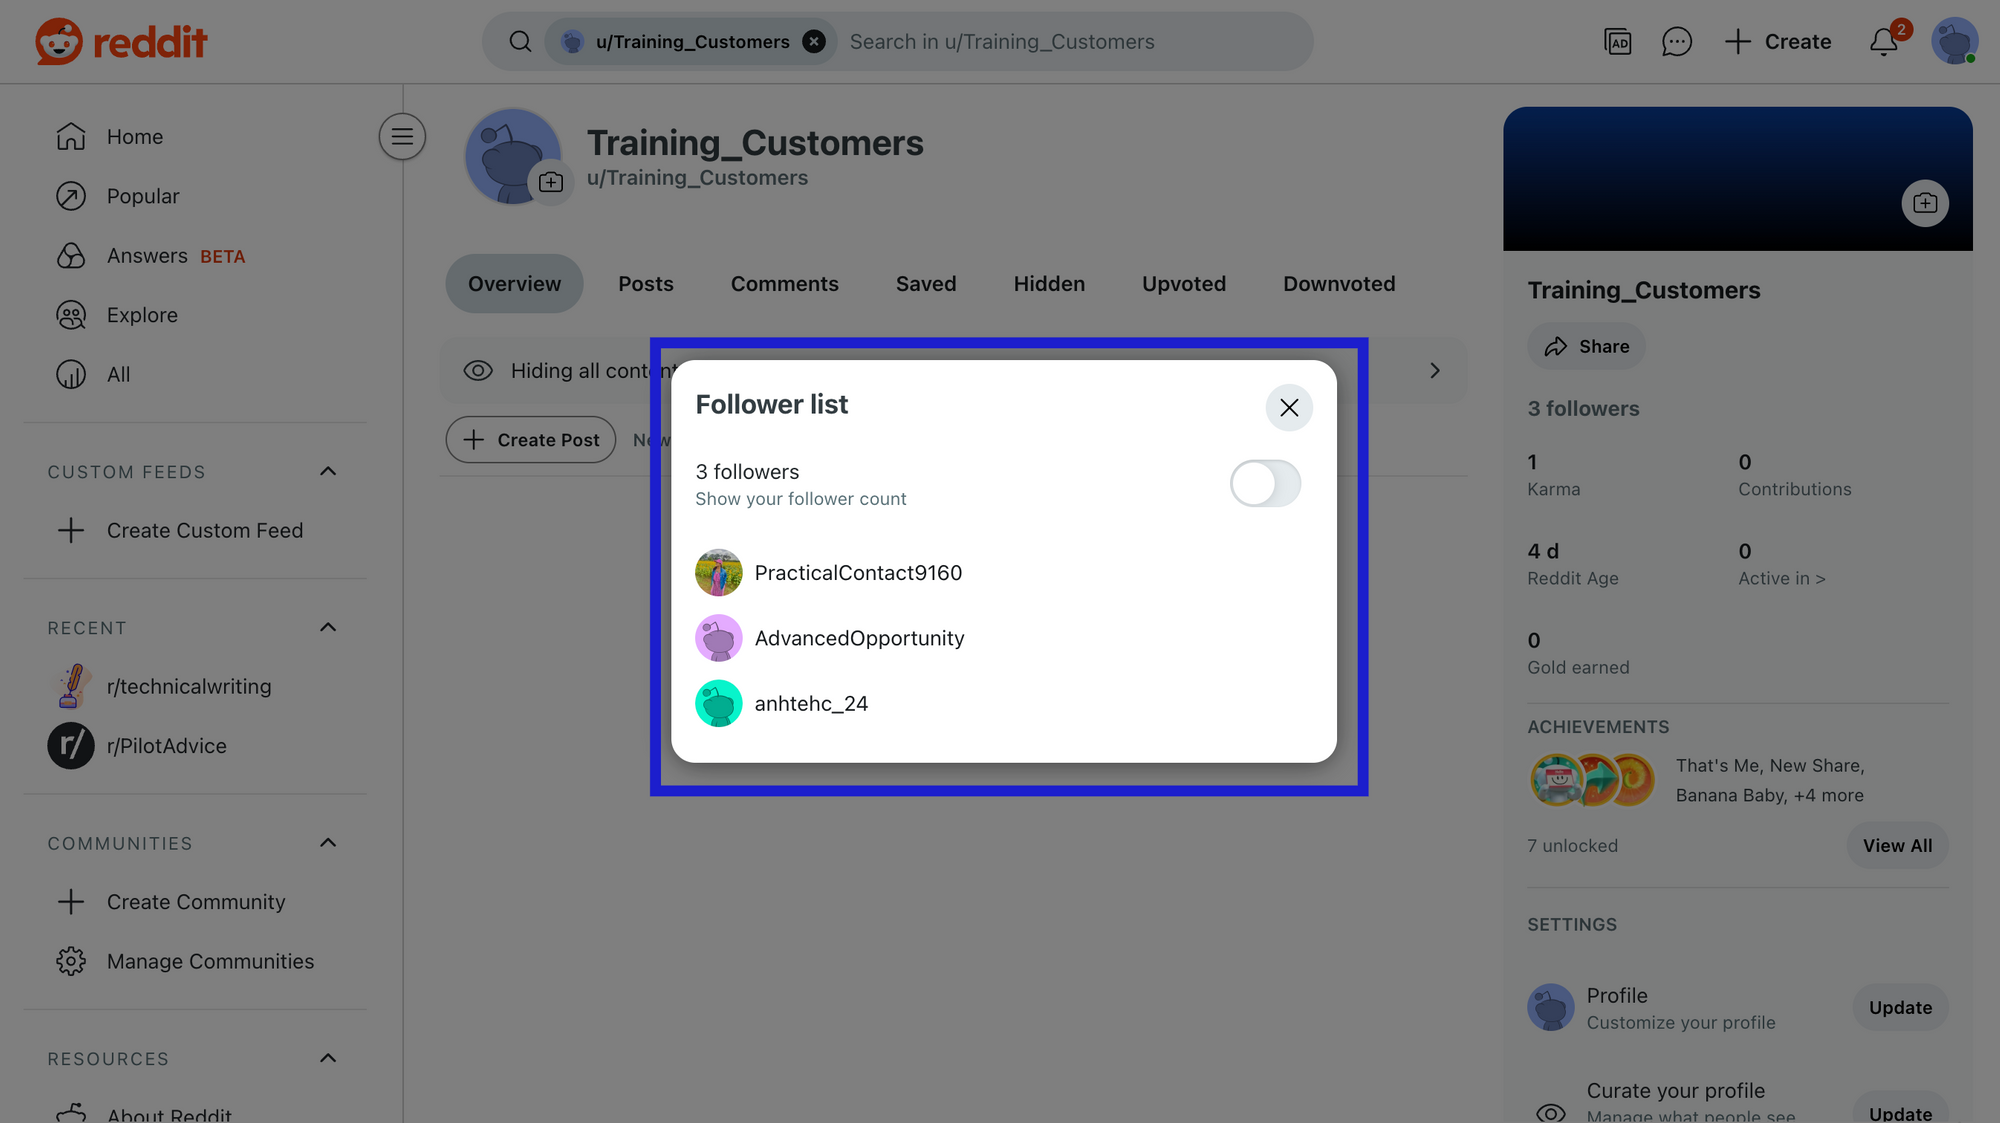The image size is (2000, 1123).
Task: Click the advertise icon in the header
Action: pyautogui.click(x=1617, y=41)
